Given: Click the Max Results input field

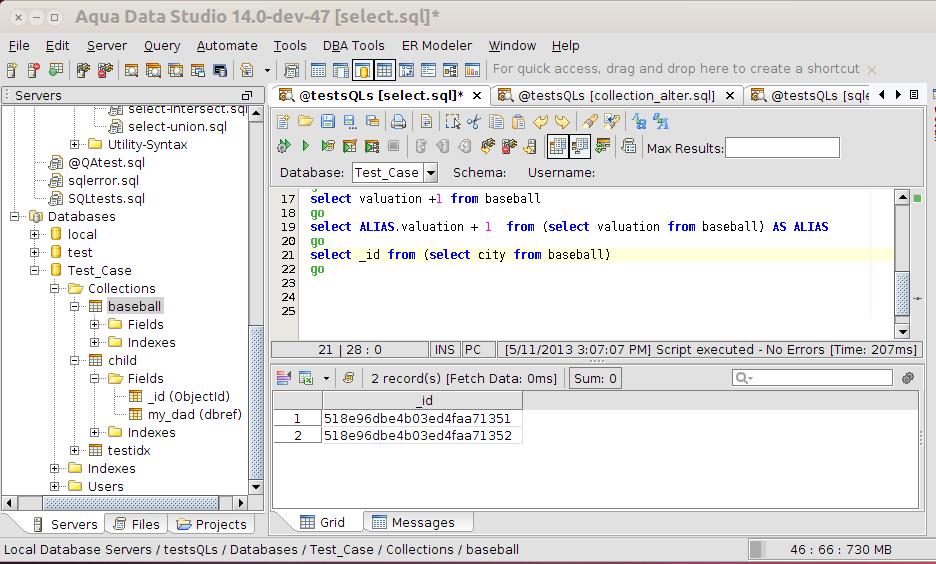Looking at the screenshot, I should coord(782,148).
